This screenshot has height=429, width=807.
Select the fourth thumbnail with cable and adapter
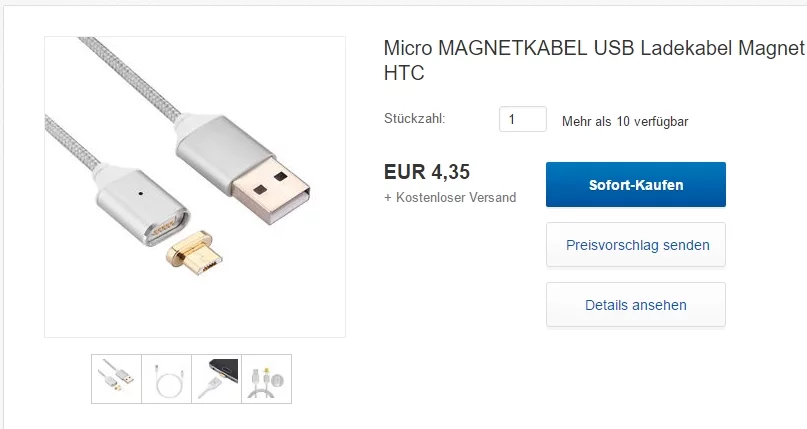(266, 379)
